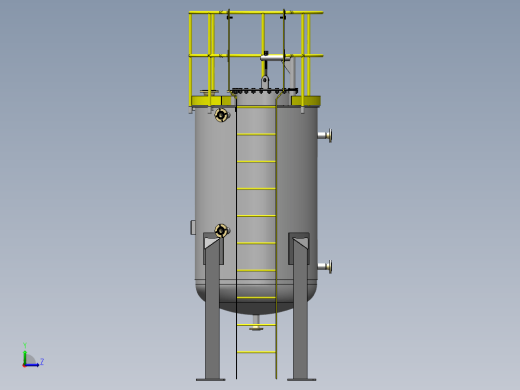Select the upper brass fitting below platform
The width and height of the screenshot is (520, 390).
(222, 115)
